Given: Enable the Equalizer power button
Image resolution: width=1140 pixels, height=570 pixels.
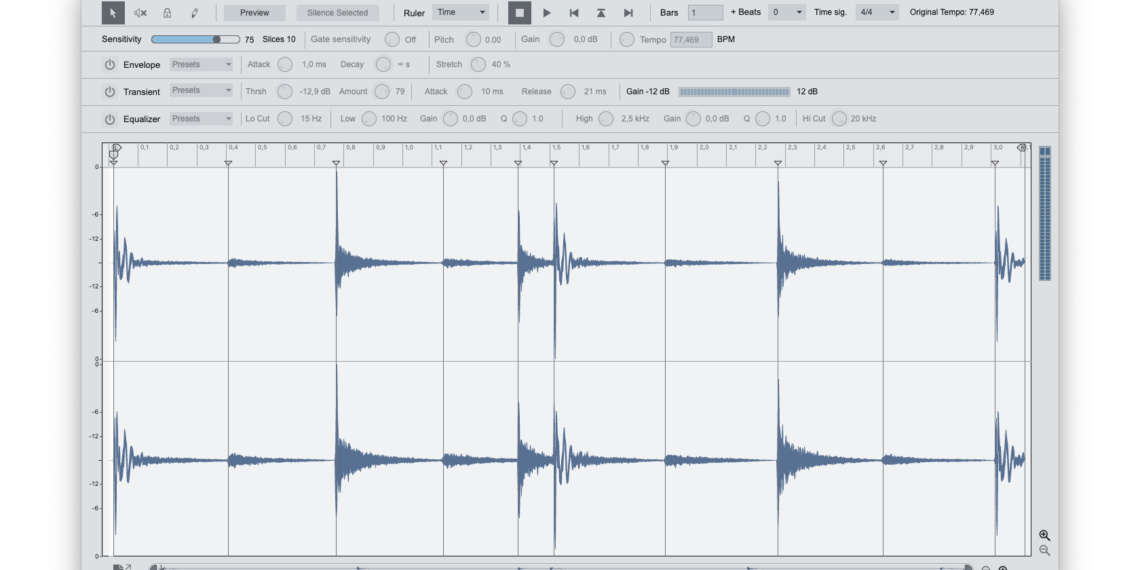Looking at the screenshot, I should tap(110, 119).
